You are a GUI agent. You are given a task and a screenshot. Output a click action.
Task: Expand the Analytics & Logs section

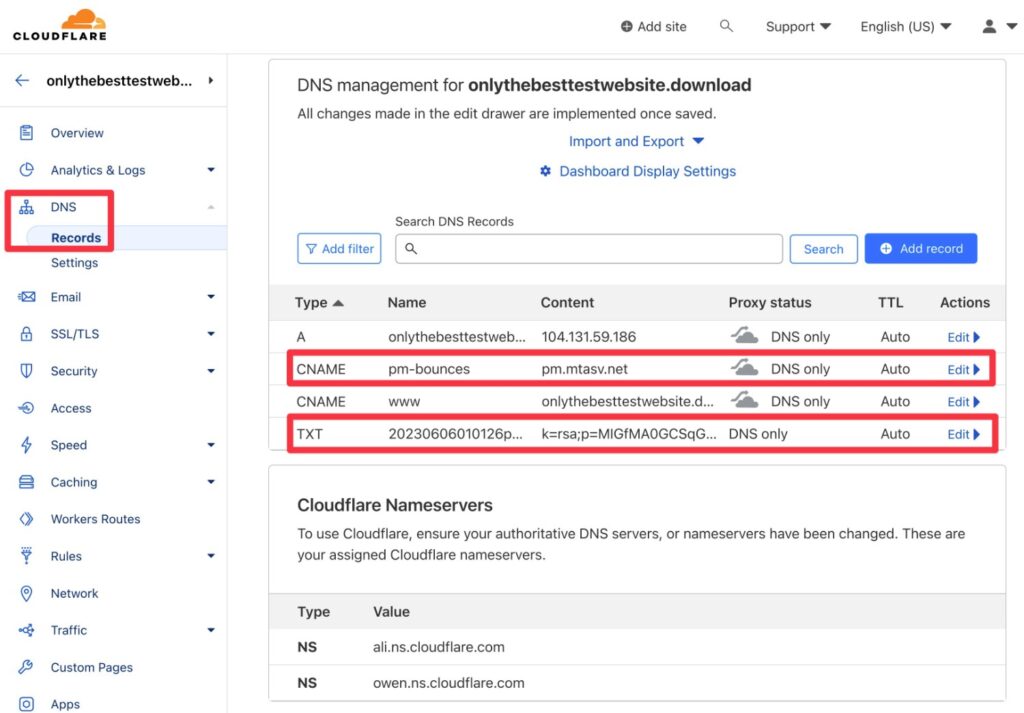98,170
